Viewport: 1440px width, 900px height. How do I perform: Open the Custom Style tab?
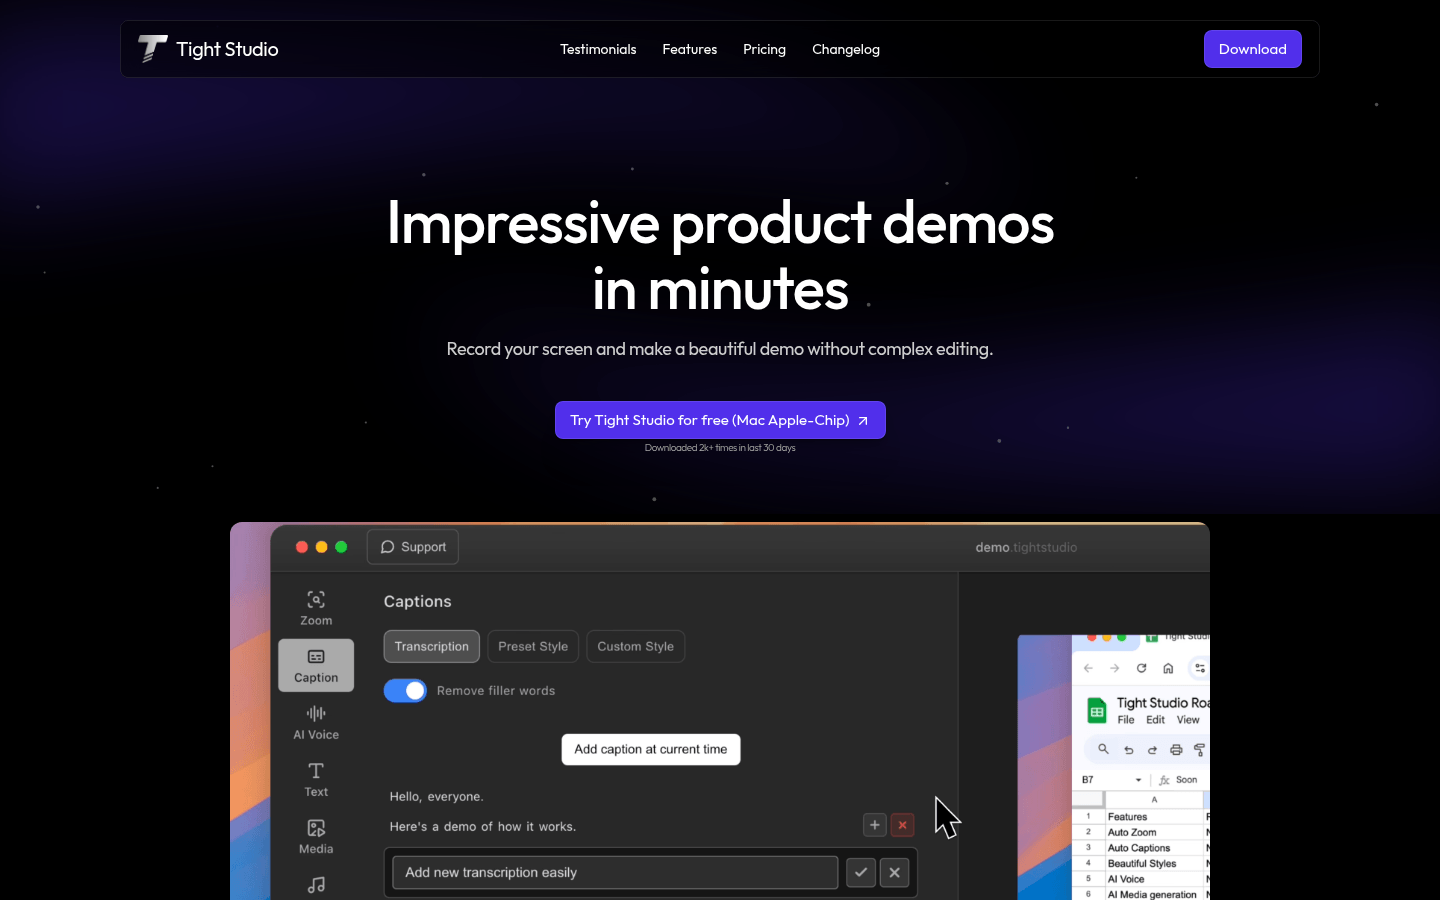pos(636,646)
